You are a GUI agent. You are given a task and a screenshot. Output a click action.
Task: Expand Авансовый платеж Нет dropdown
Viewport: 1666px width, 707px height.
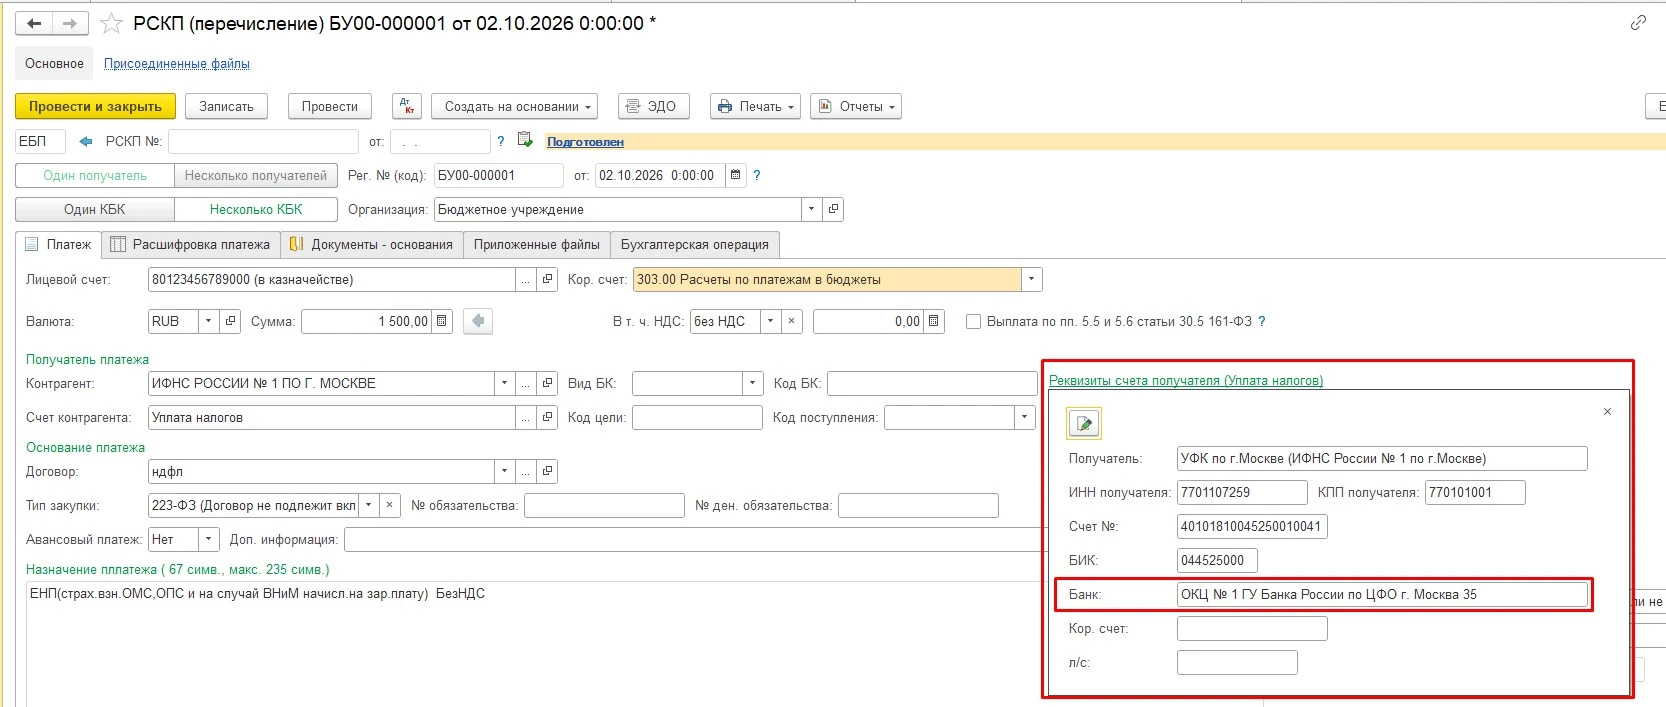209,539
